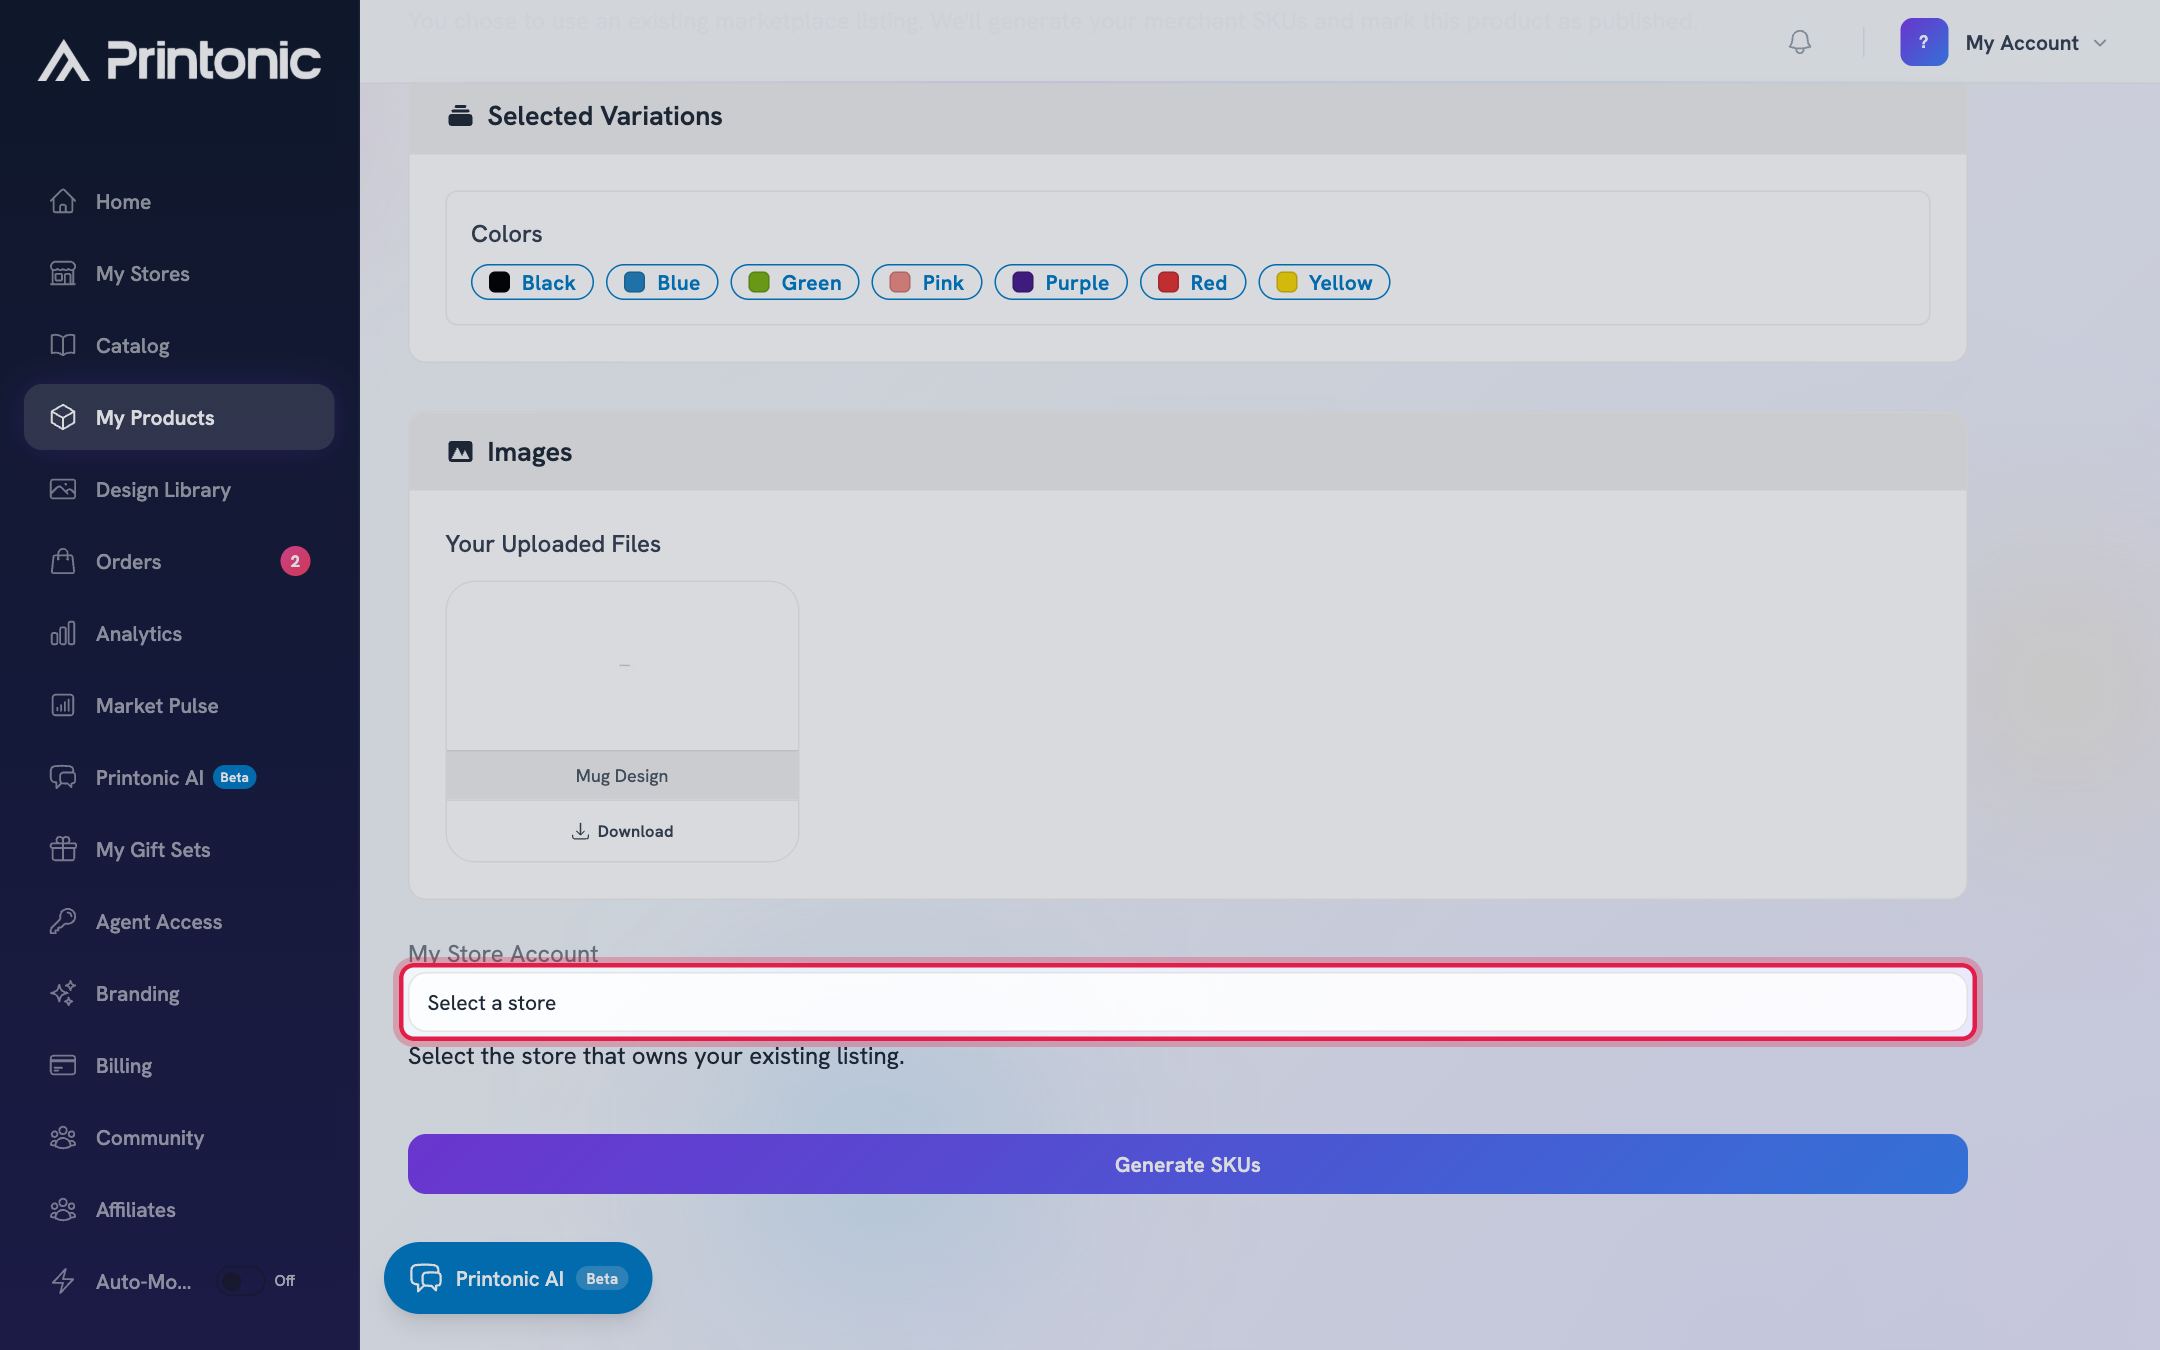Image resolution: width=2160 pixels, height=1350 pixels.
Task: Navigate to Agent Access
Action: tap(179, 921)
